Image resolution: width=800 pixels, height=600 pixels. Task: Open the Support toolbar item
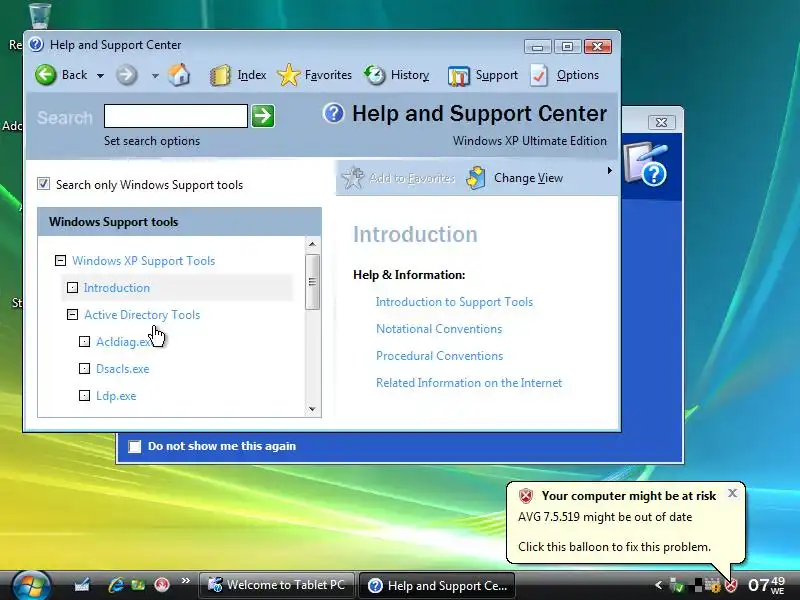(483, 76)
